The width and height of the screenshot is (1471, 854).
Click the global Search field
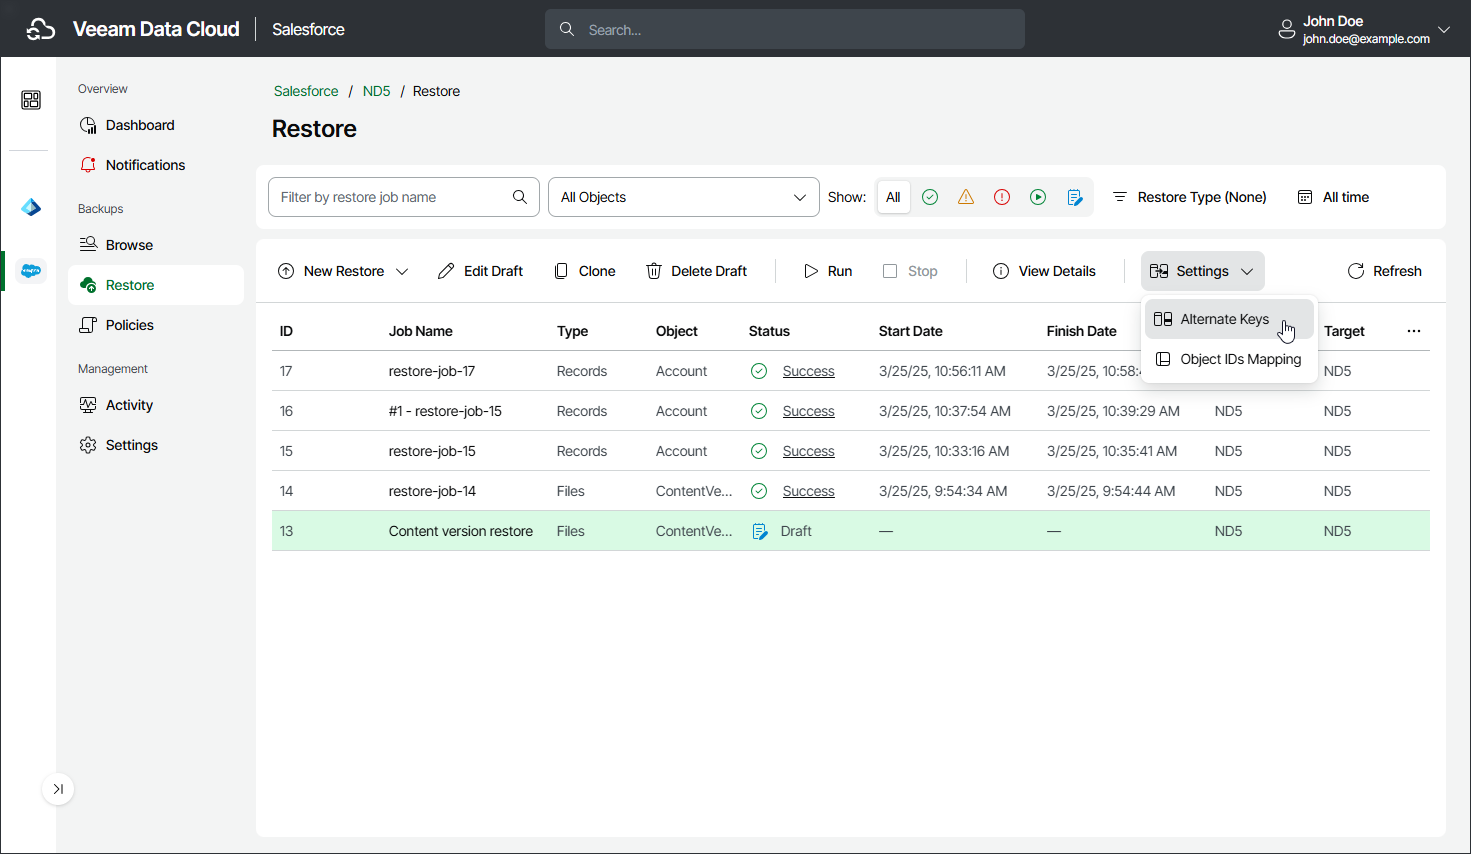pos(785,30)
